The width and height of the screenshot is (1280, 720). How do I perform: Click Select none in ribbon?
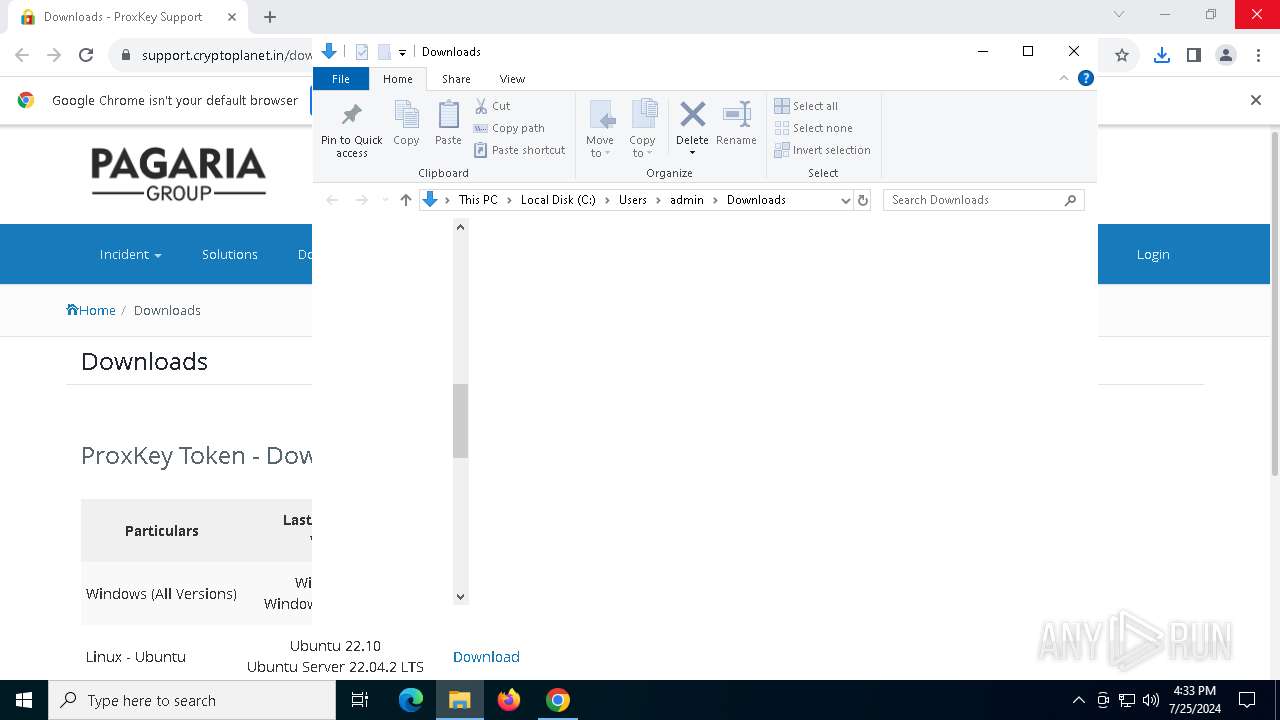[x=814, y=128]
